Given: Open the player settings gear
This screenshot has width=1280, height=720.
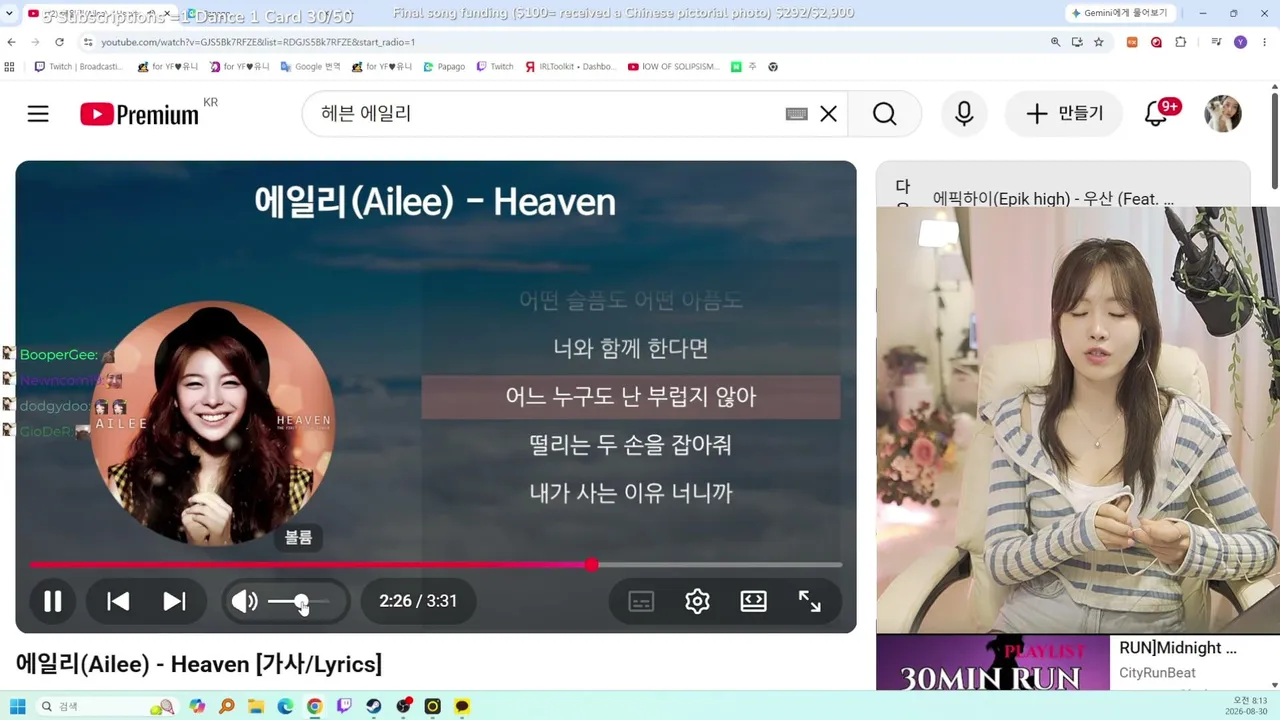Looking at the screenshot, I should coord(697,601).
